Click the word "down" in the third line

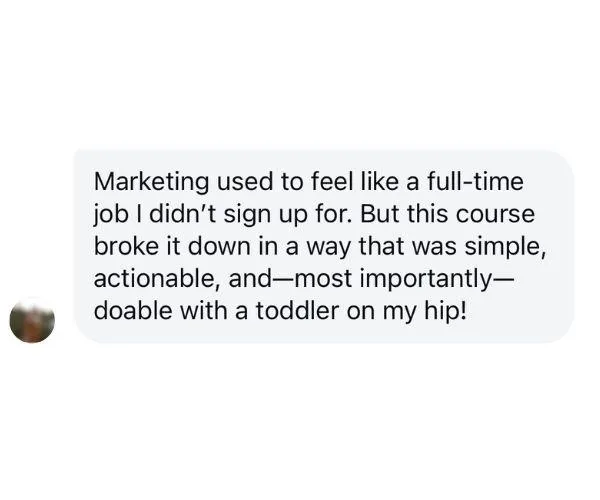pyautogui.click(x=219, y=246)
